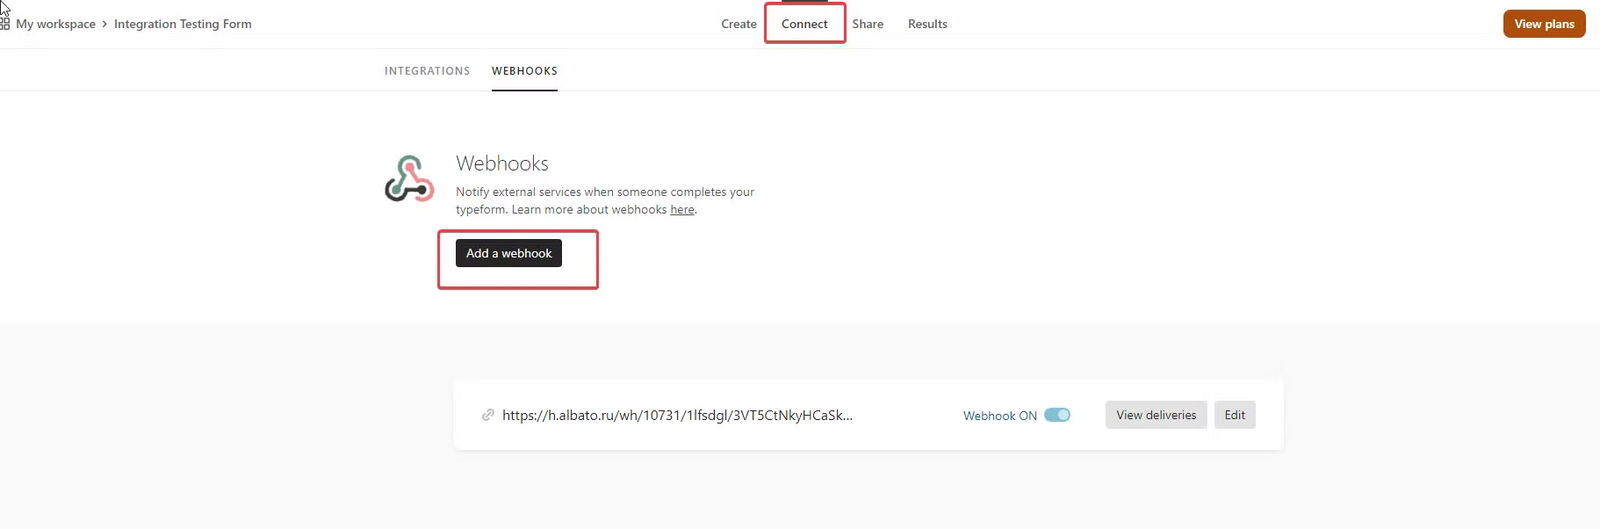Click the workspace grid icon
The image size is (1600, 529).
click(4, 24)
